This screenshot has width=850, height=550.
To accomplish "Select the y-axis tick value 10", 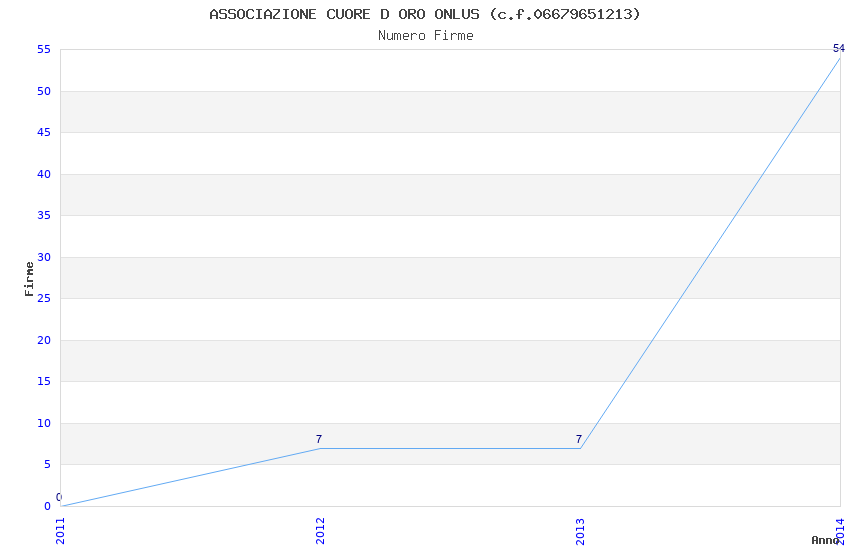I will click(x=44, y=423).
